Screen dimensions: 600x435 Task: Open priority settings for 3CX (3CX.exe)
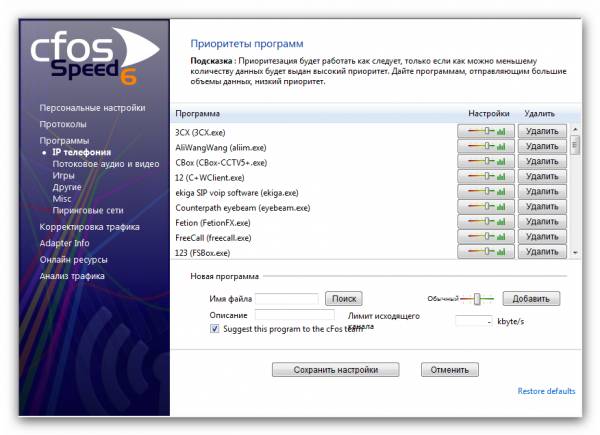(x=486, y=131)
